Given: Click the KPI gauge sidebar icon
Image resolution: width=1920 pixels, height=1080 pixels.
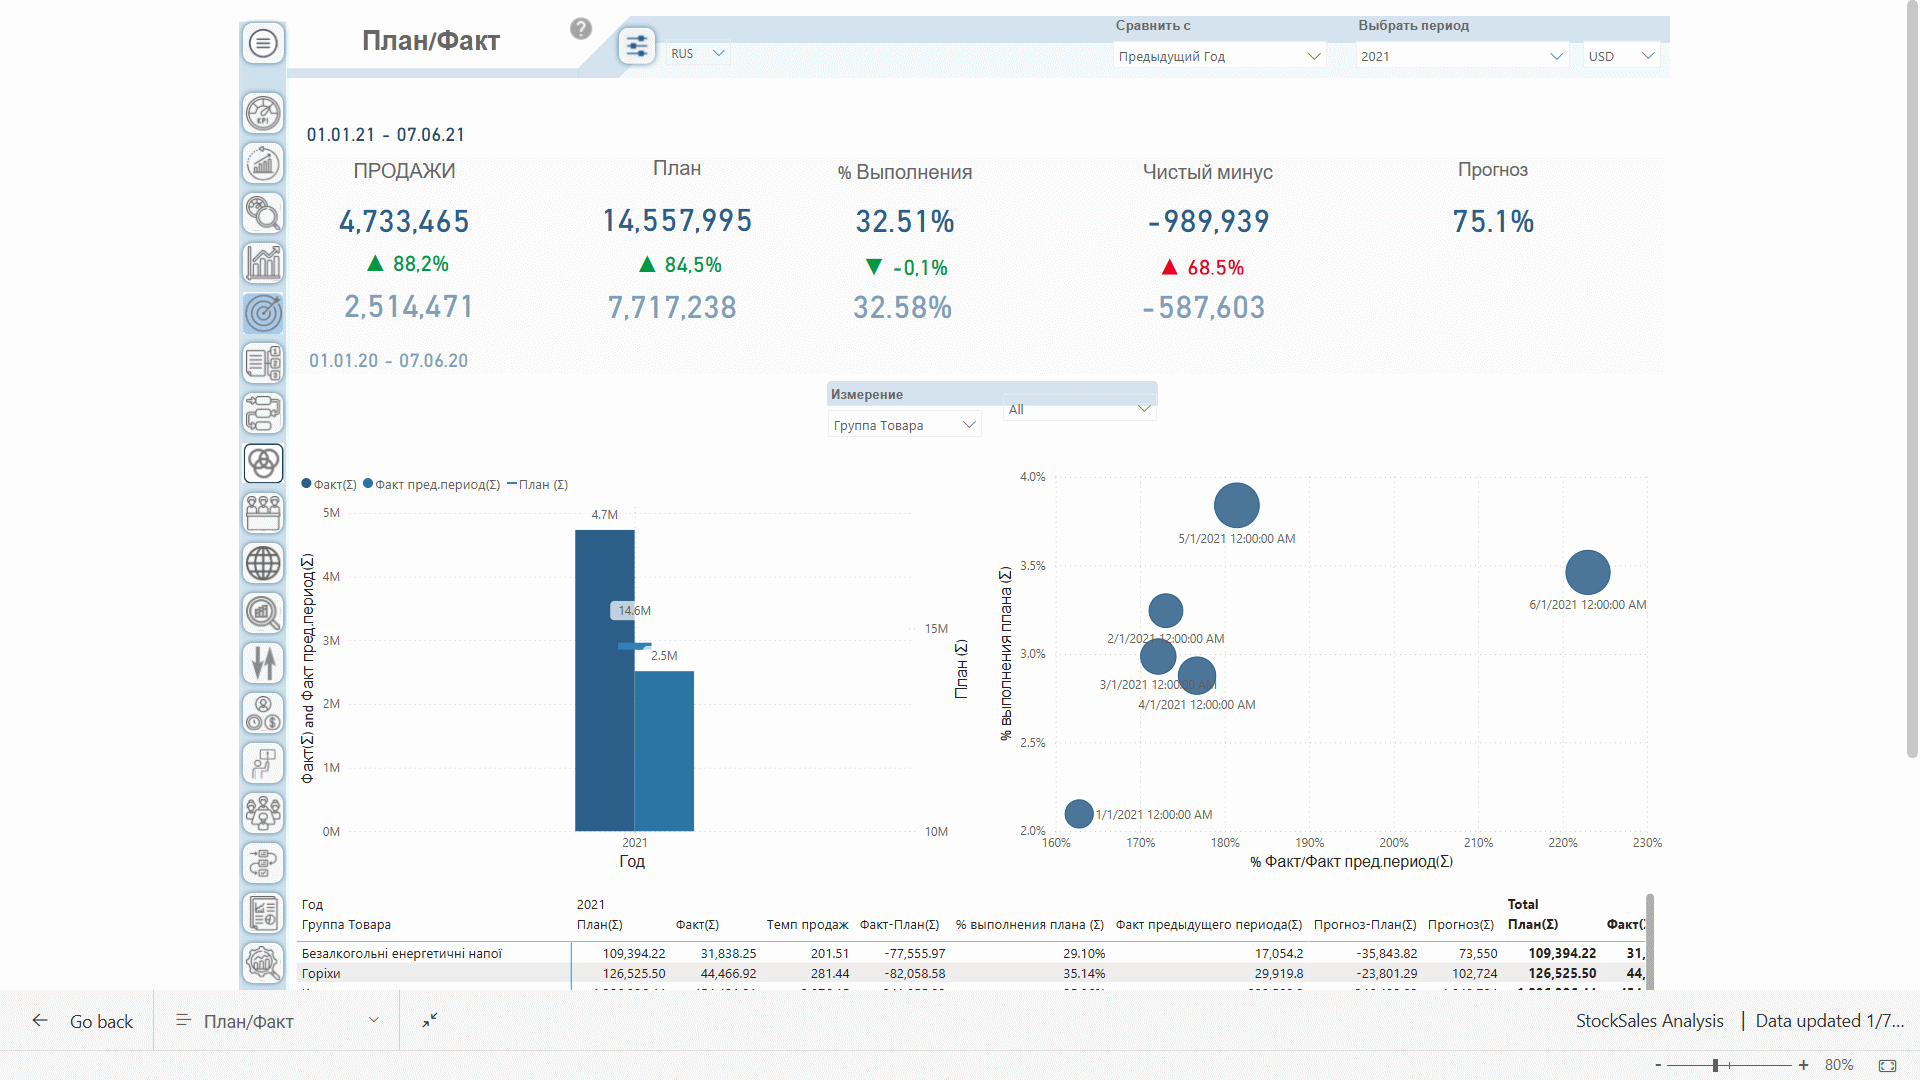Looking at the screenshot, I should (x=263, y=113).
